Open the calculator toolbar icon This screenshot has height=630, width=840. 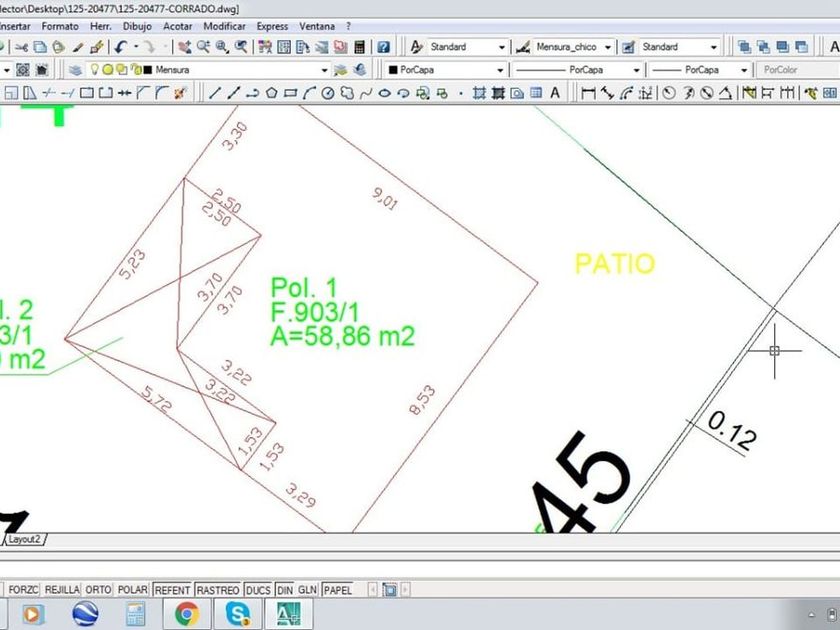[359, 47]
